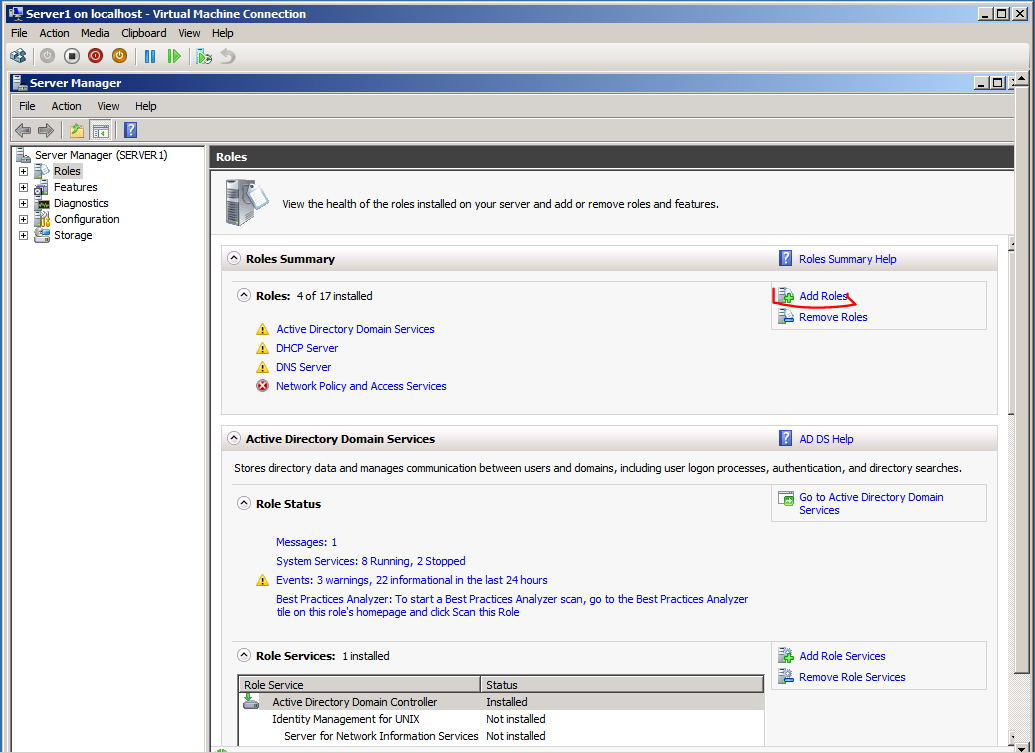Expand the Configuration tree node
The height and width of the screenshot is (753, 1035).
click(23, 219)
